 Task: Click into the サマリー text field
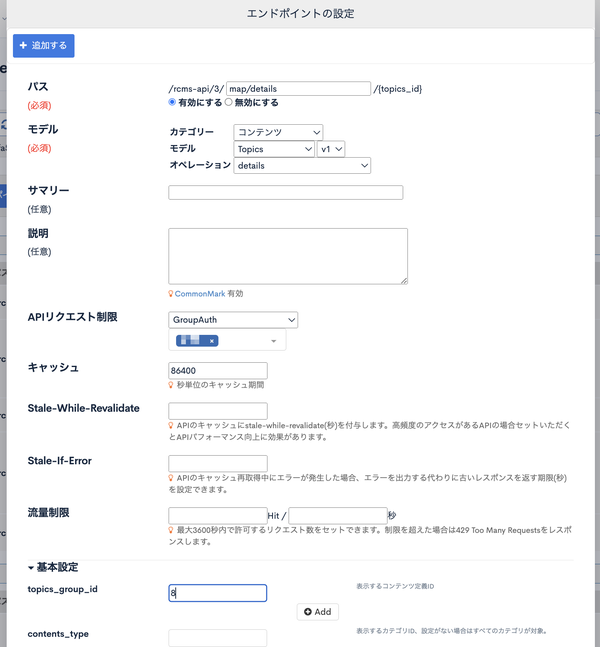pyautogui.click(x=286, y=193)
